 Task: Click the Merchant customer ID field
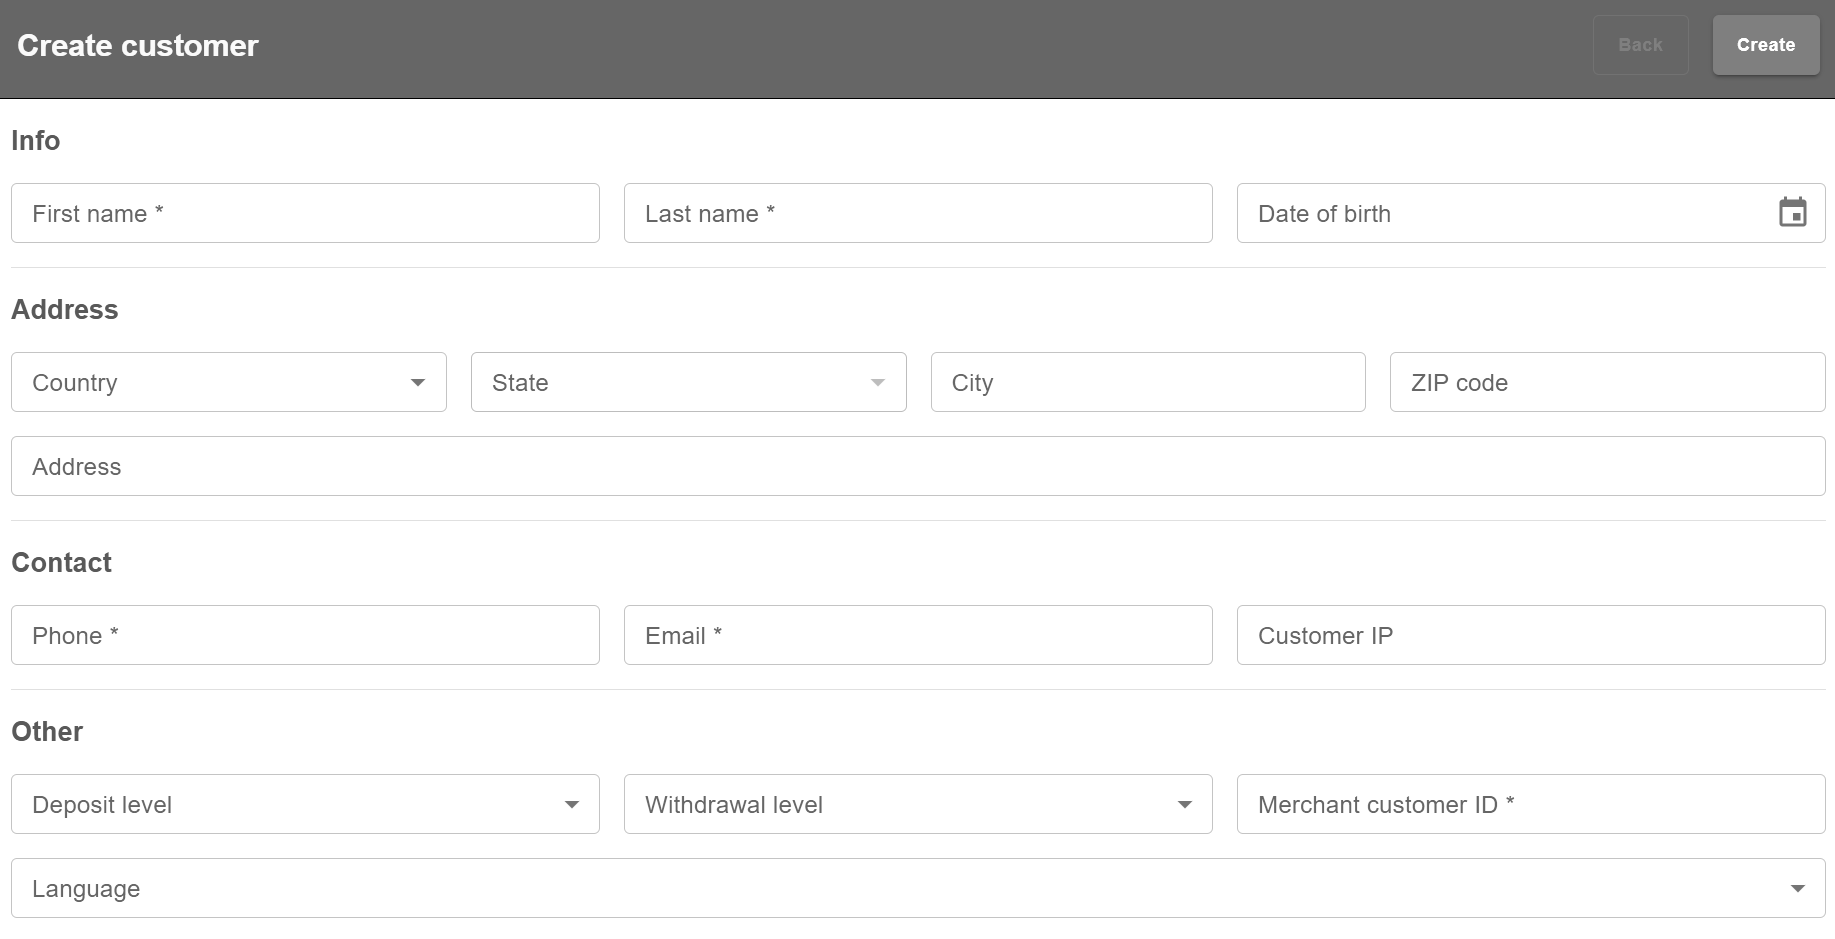1530,804
